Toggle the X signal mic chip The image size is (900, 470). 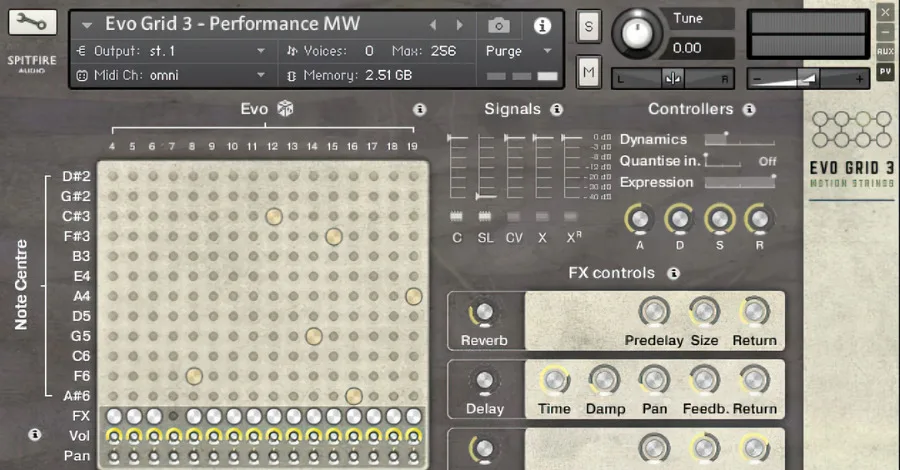point(542,216)
